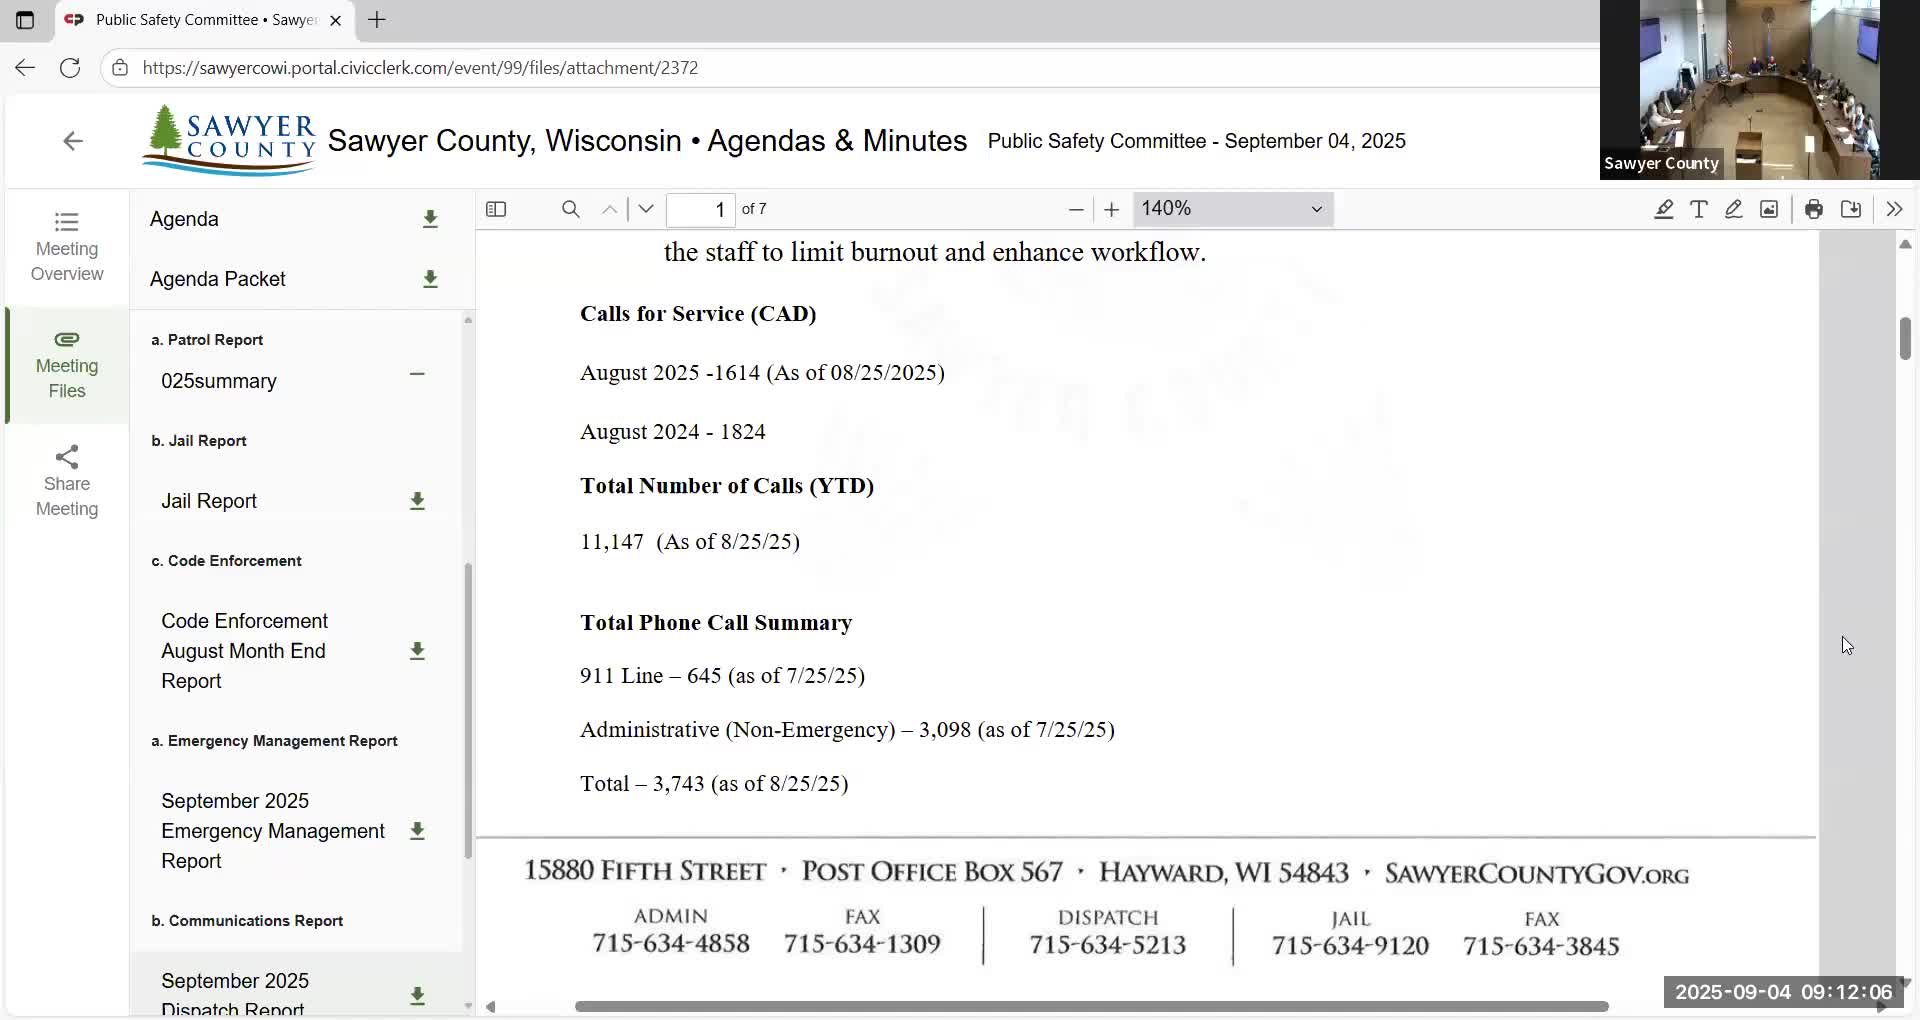
Task: Click the 'b. Jail Report' heading
Action: 199,441
